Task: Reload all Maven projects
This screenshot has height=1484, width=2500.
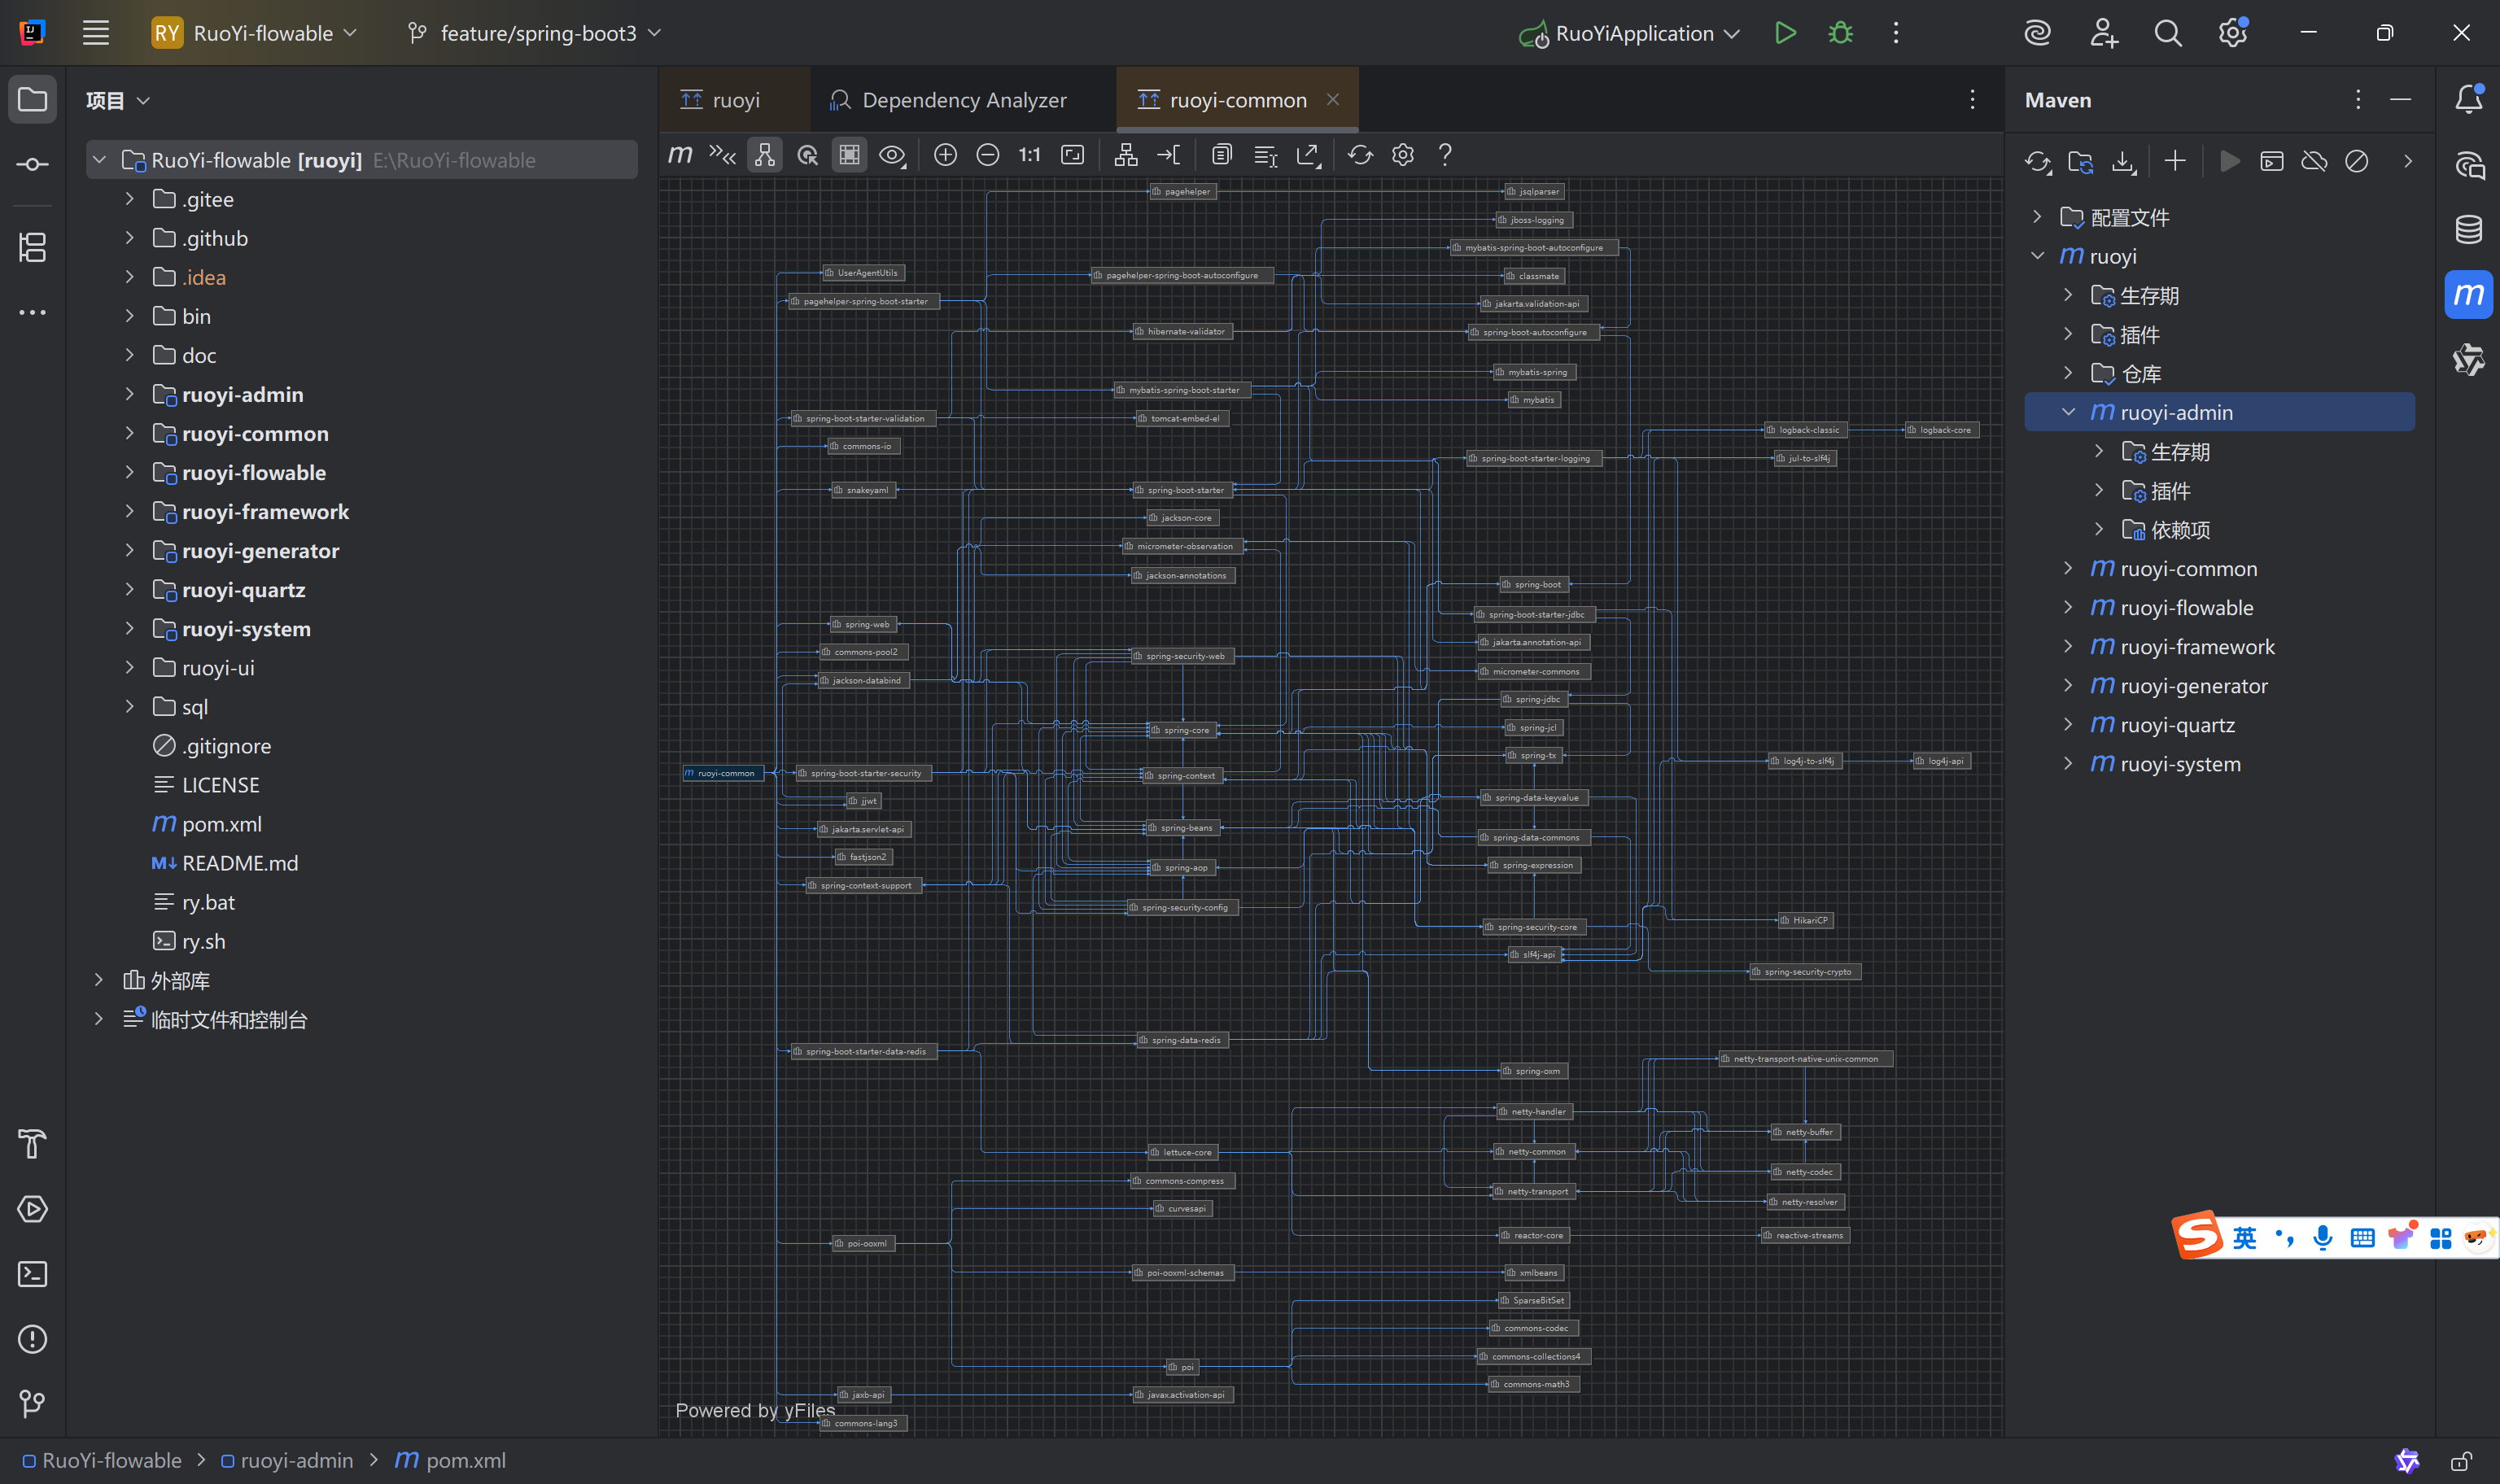Action: click(2038, 161)
